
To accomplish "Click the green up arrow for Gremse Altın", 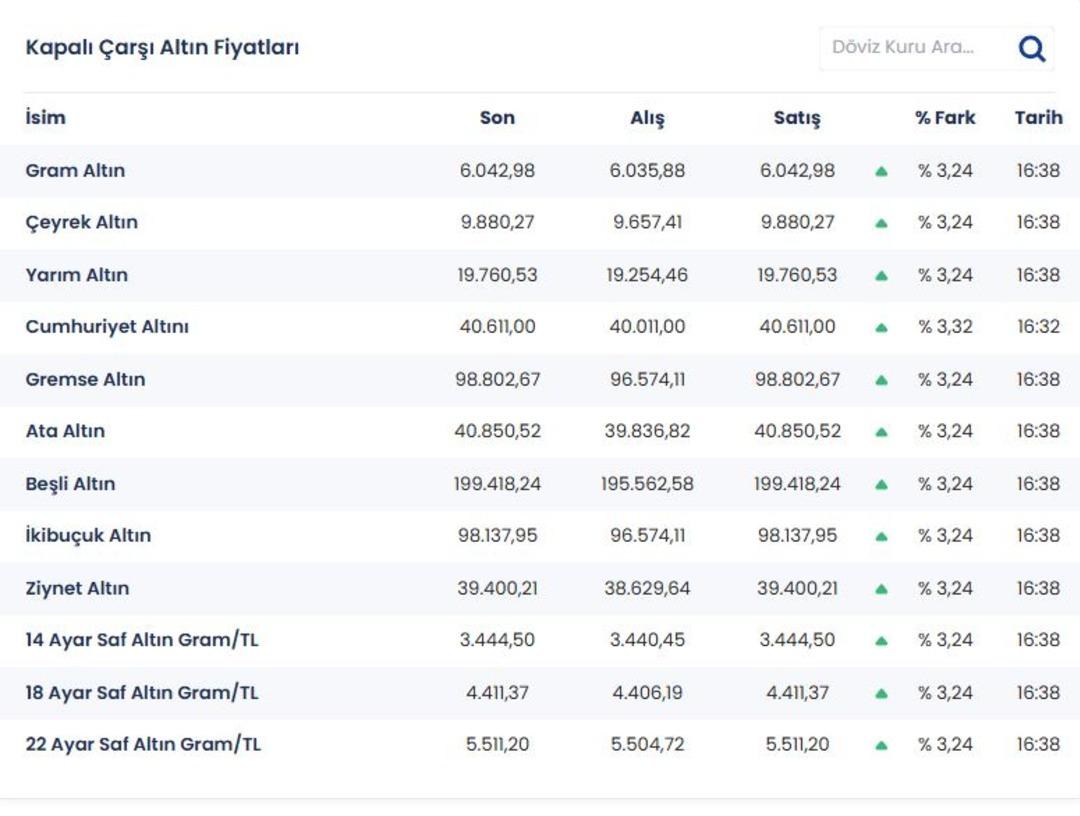I will pyautogui.click(x=881, y=380).
